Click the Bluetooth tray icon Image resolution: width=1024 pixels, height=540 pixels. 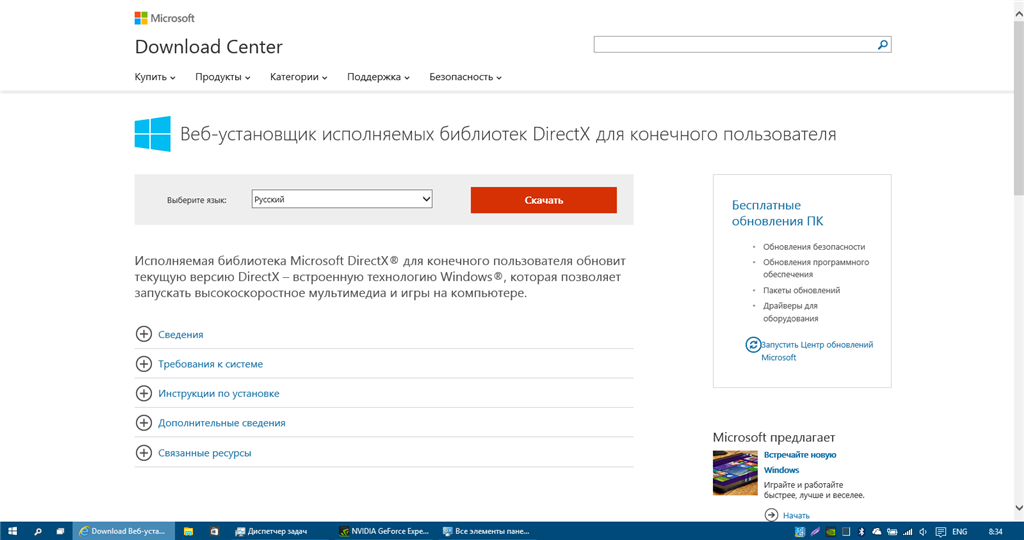coord(861,532)
